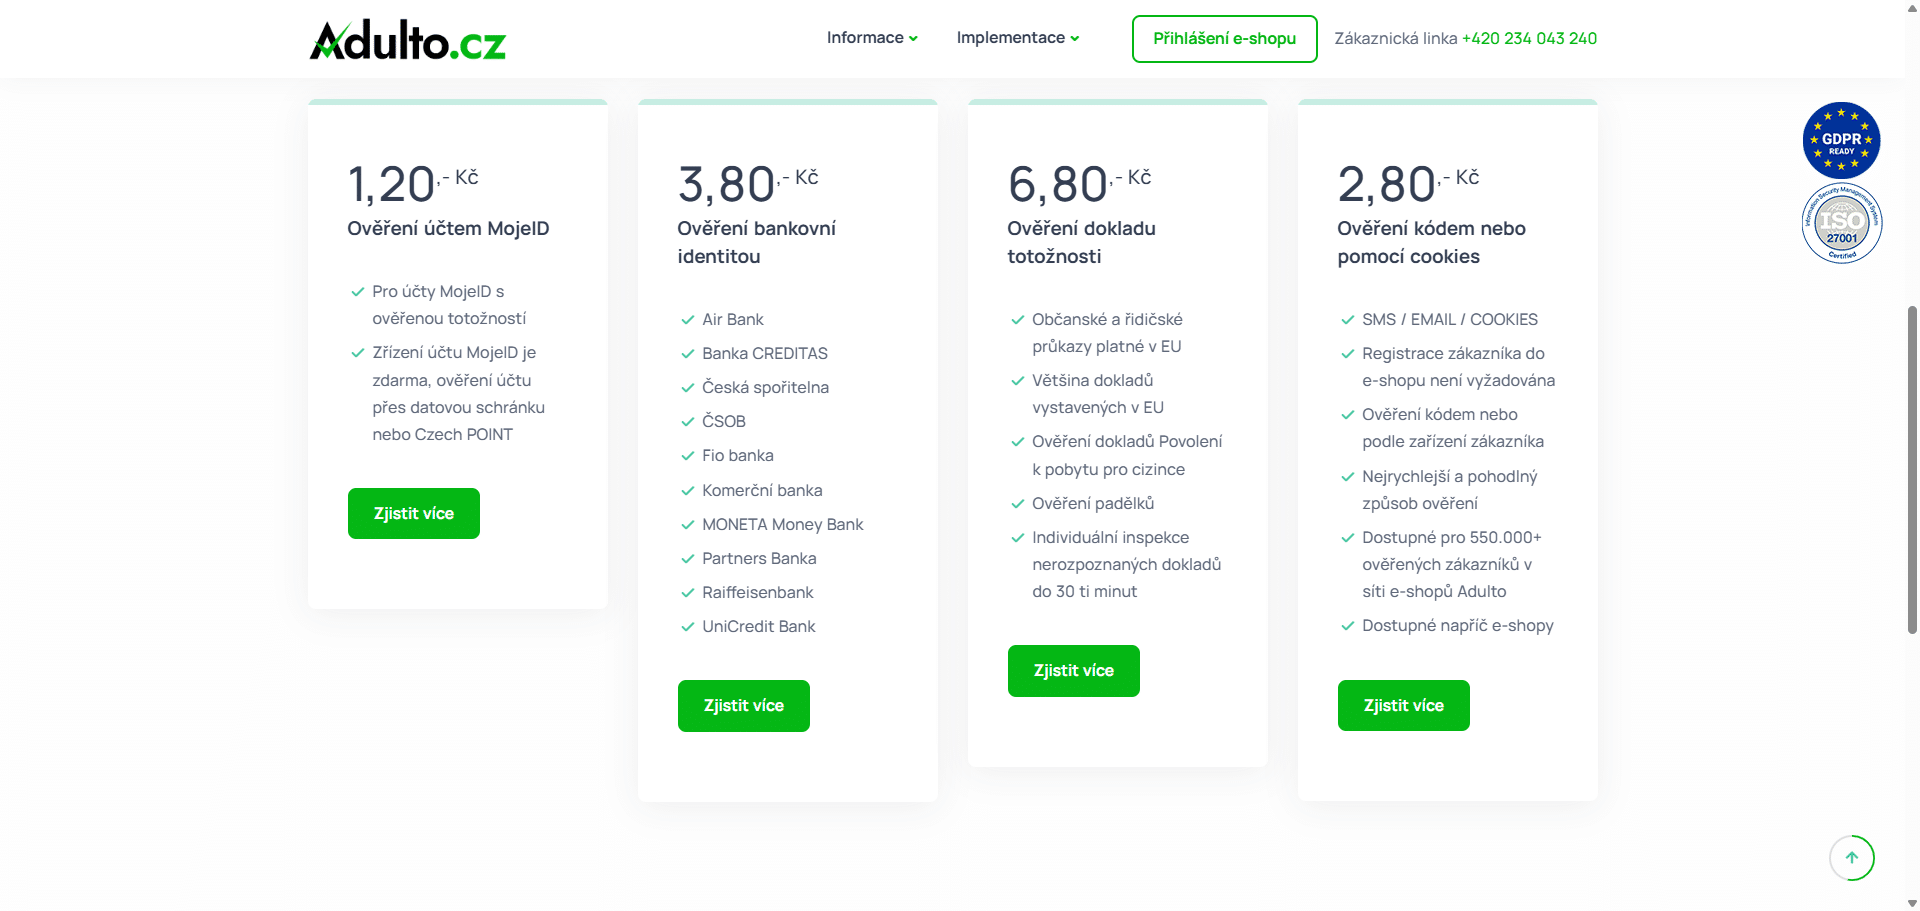Expand the Informace menu

tap(872, 38)
